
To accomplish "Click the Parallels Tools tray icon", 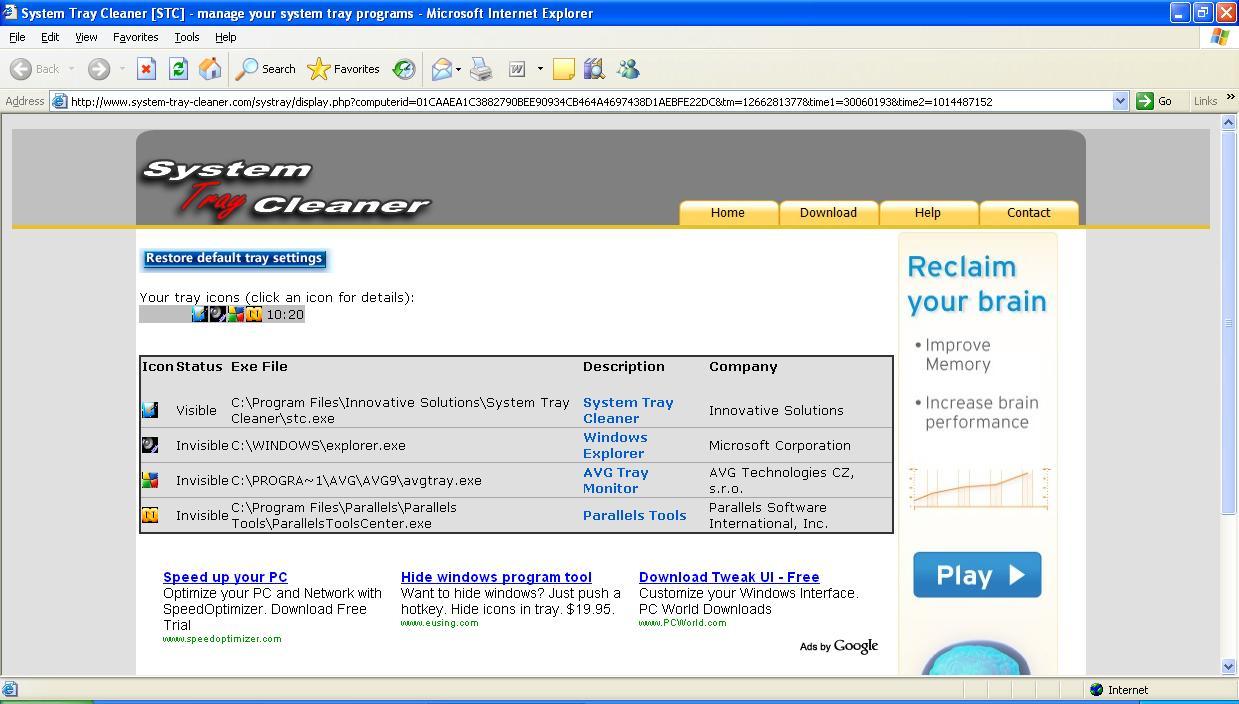I will coord(253,313).
